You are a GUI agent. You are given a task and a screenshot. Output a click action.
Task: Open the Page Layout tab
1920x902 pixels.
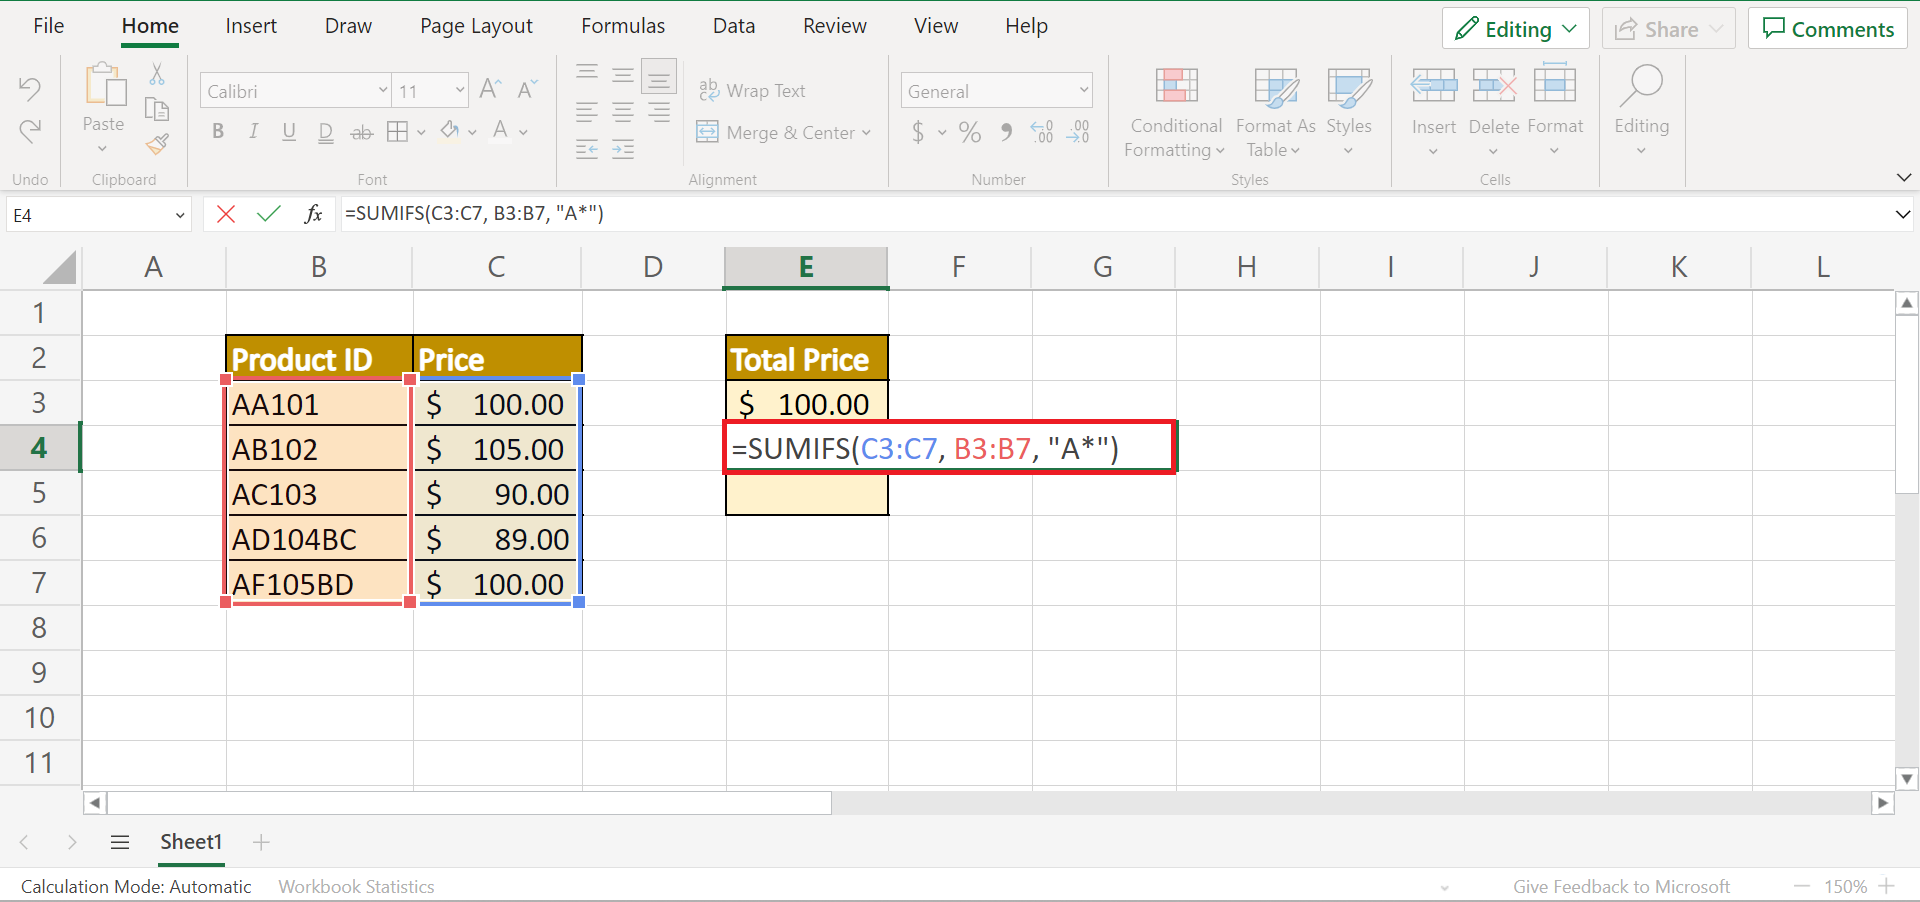click(476, 26)
